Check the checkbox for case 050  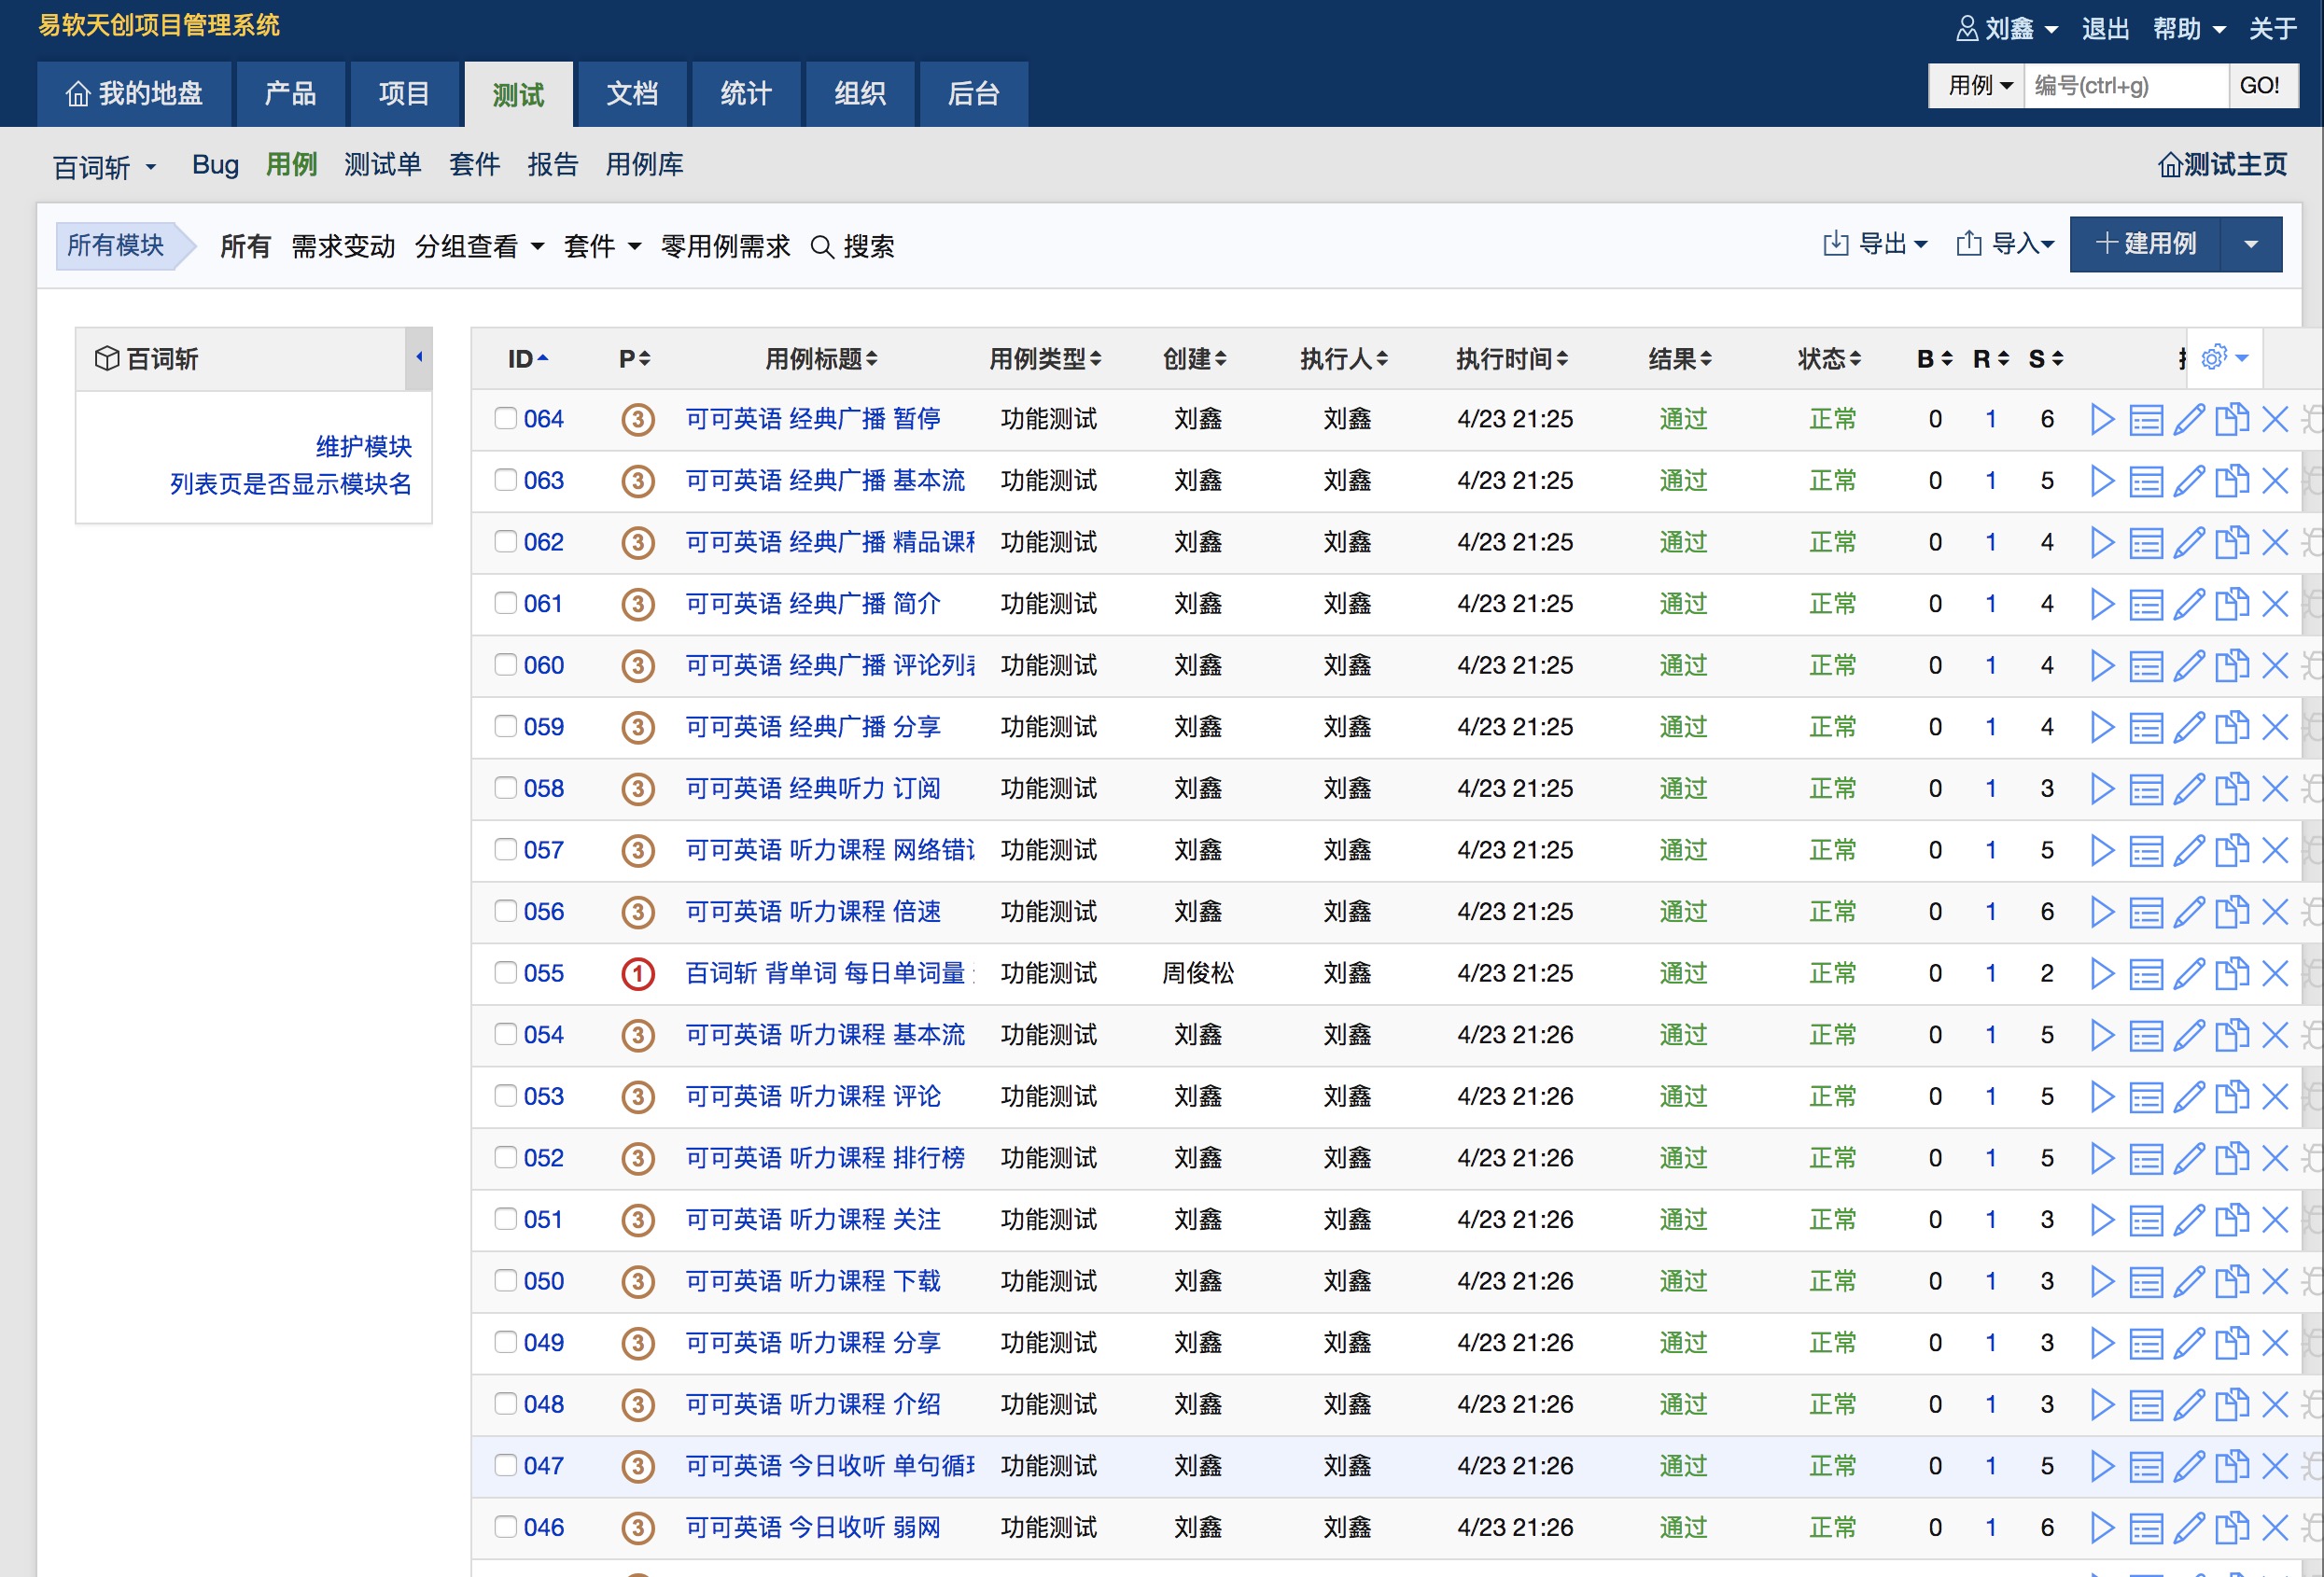click(x=506, y=1280)
